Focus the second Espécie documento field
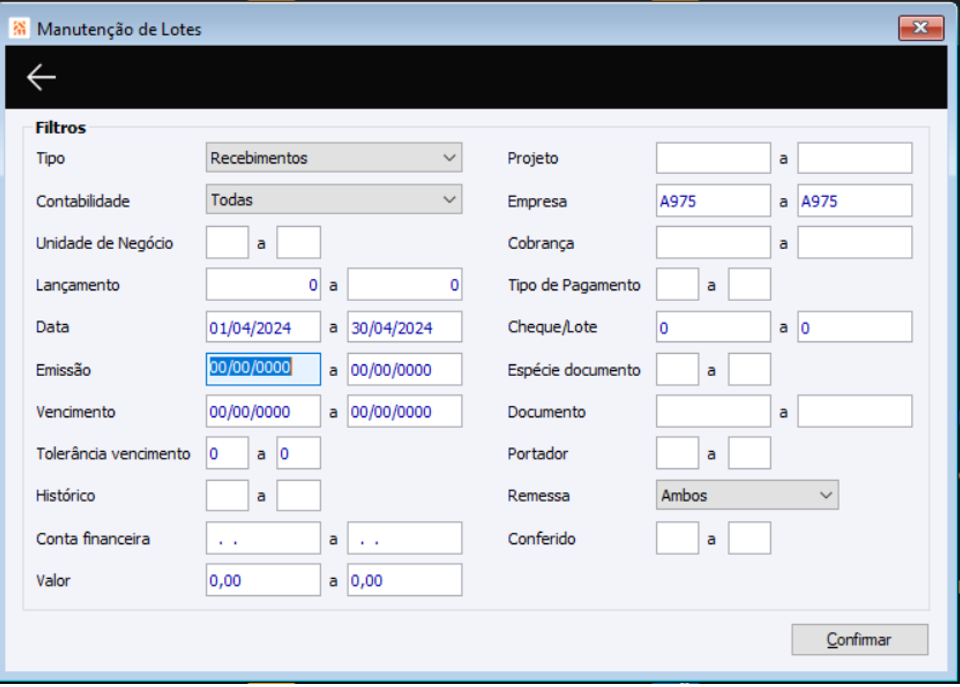The width and height of the screenshot is (960, 687). tap(749, 369)
